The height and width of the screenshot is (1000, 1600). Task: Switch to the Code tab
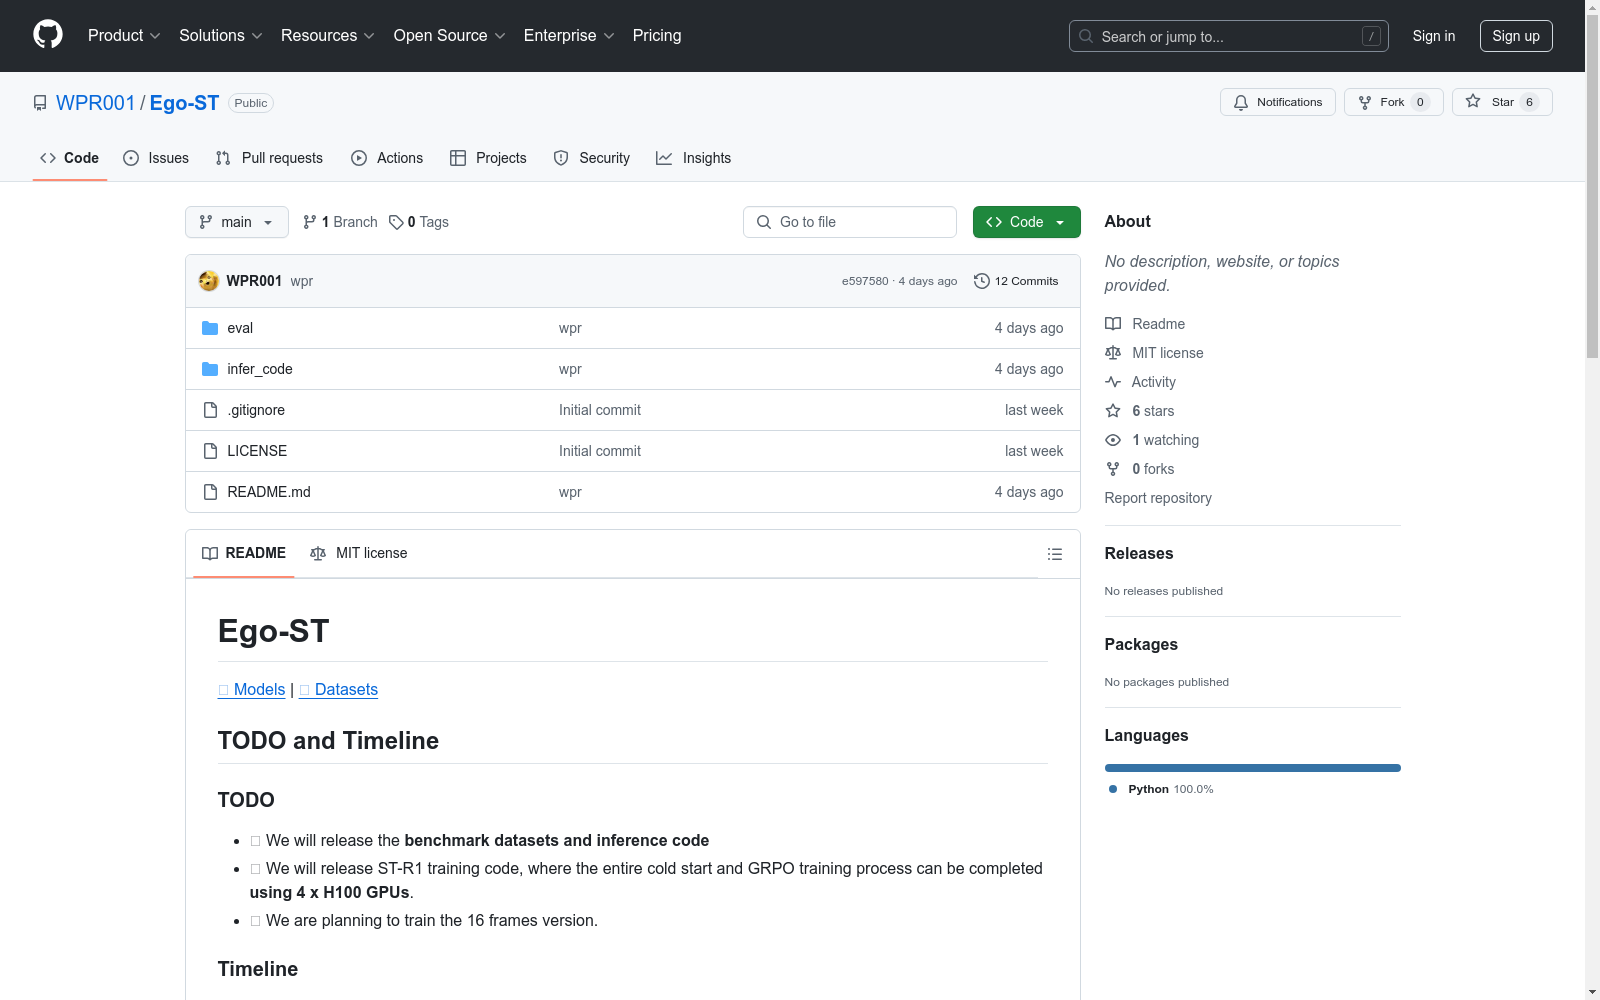point(70,158)
